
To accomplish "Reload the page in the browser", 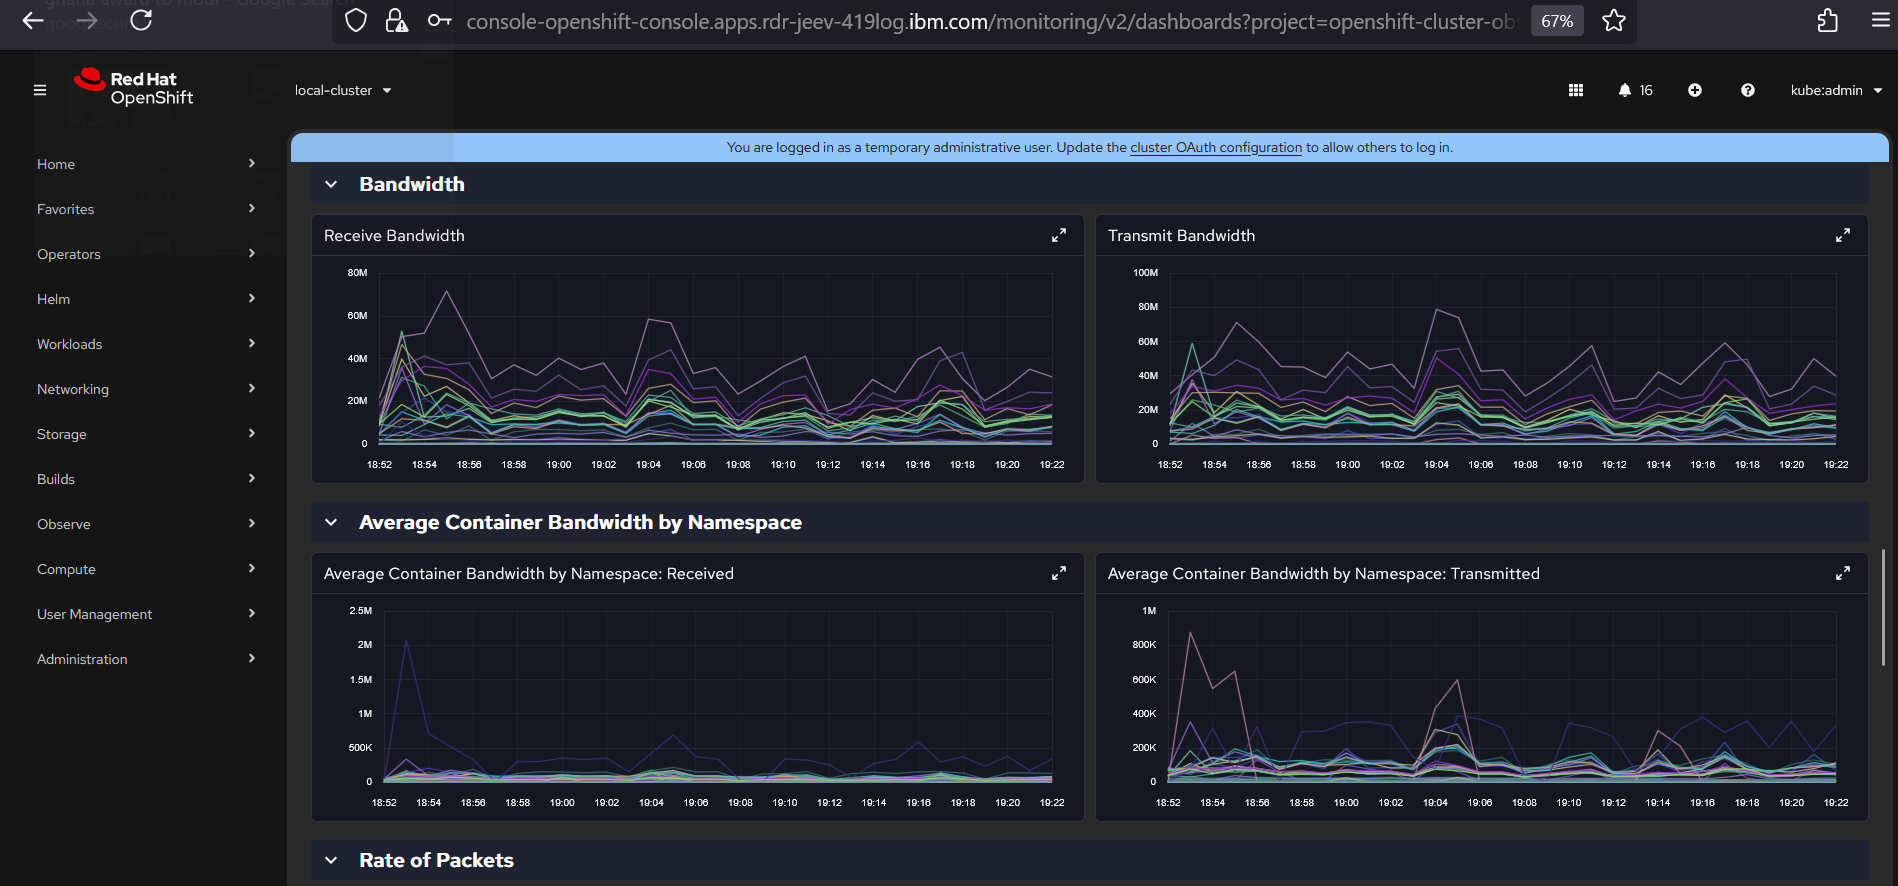I will pyautogui.click(x=141, y=21).
